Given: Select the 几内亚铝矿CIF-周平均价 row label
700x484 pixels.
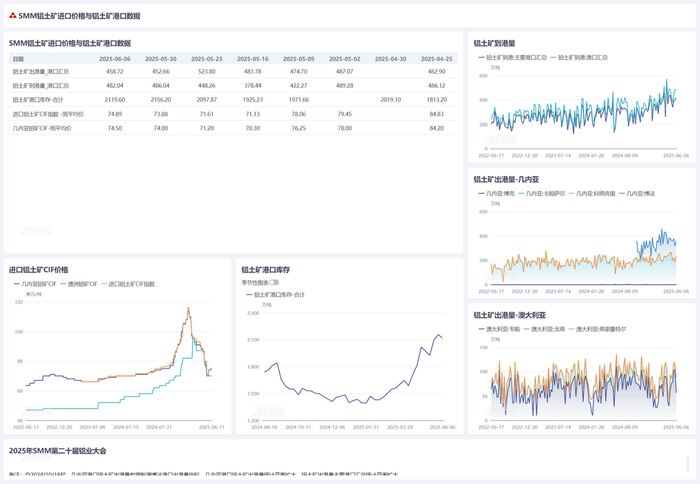Looking at the screenshot, I should 41,128.
